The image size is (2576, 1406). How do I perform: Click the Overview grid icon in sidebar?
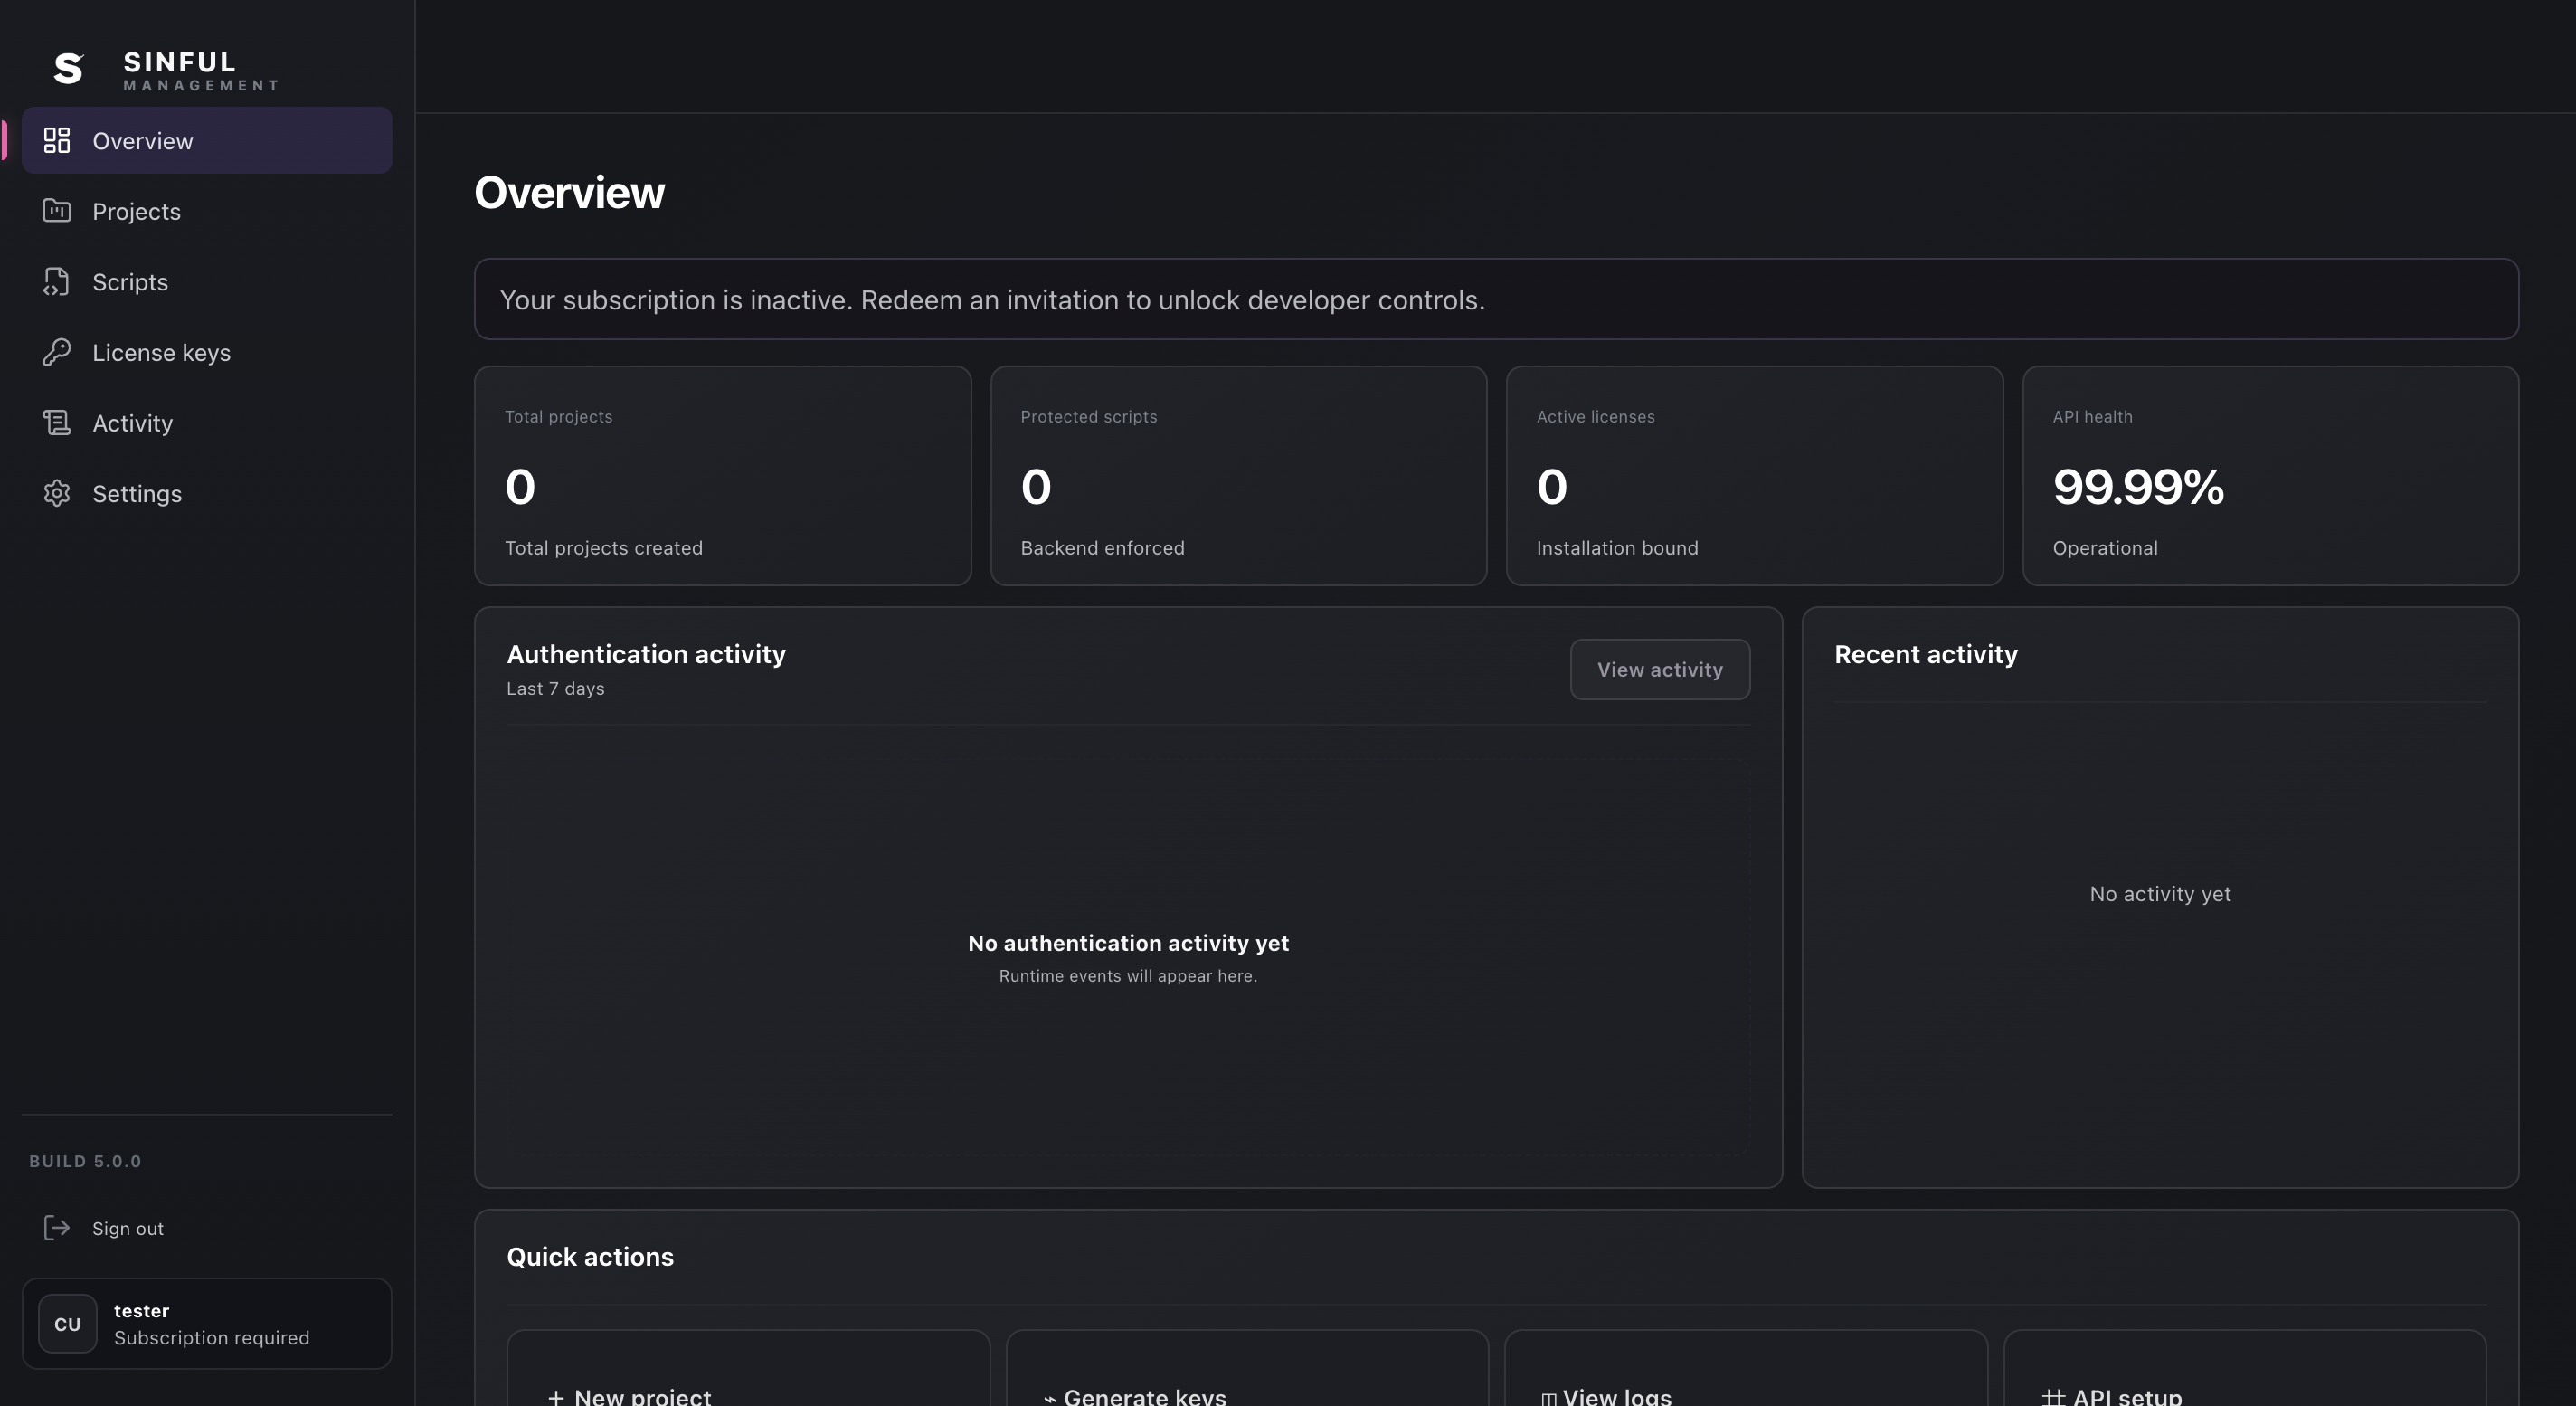coord(57,140)
